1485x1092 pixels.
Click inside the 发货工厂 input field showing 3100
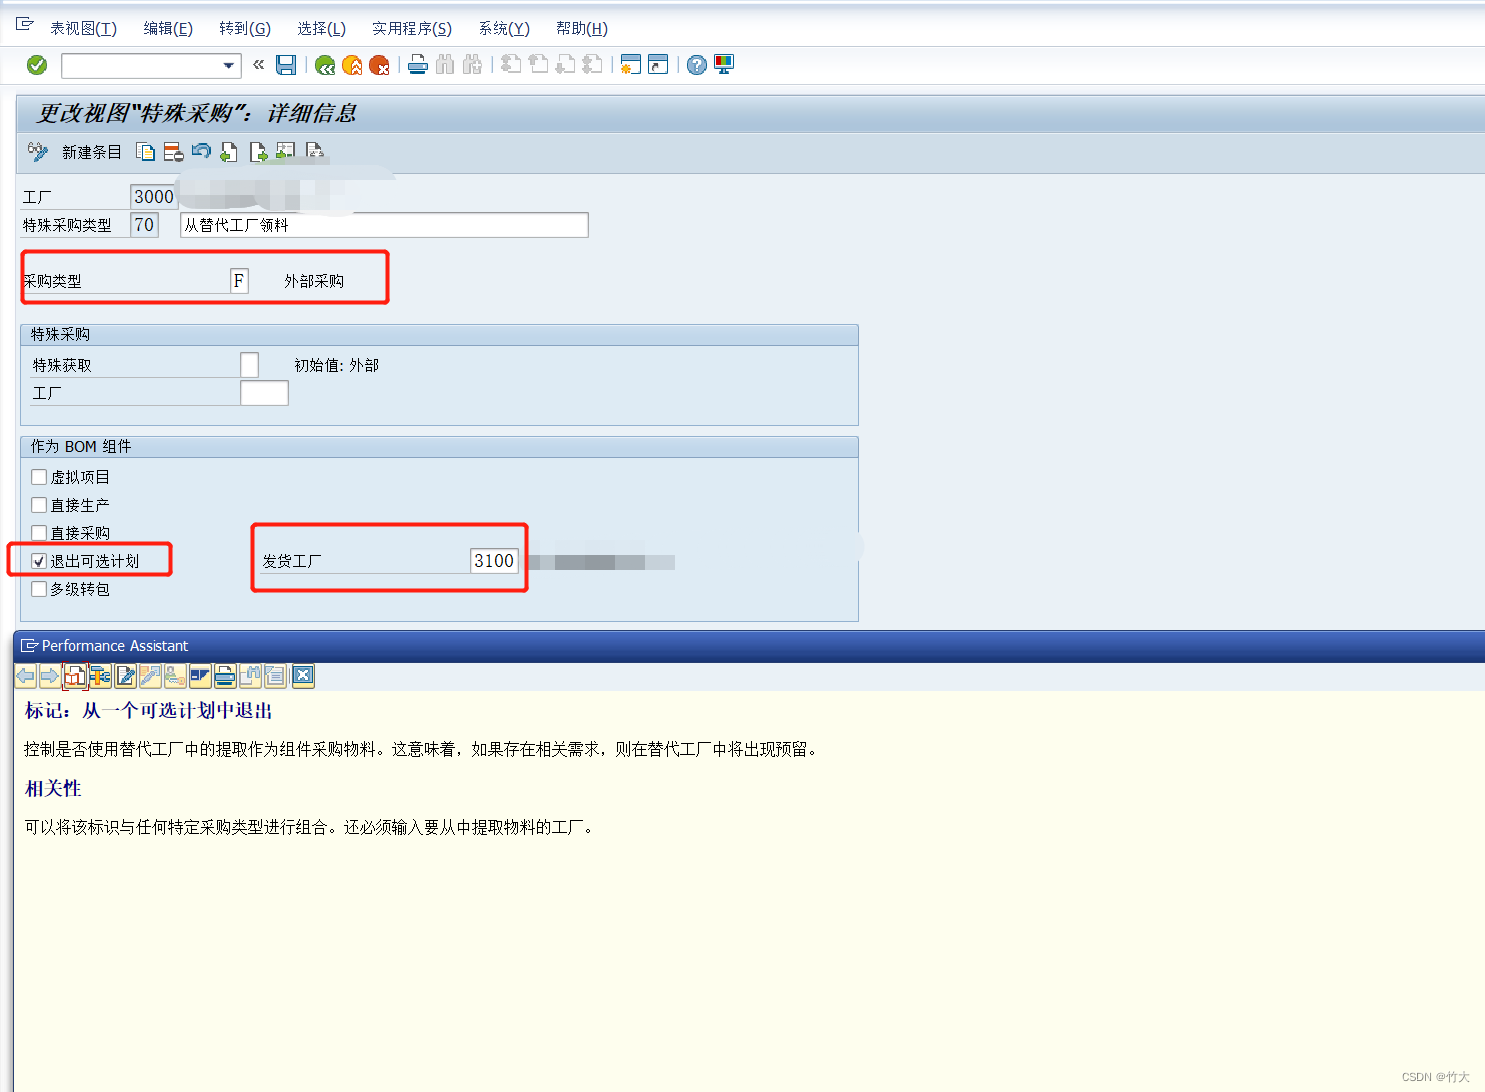494,560
